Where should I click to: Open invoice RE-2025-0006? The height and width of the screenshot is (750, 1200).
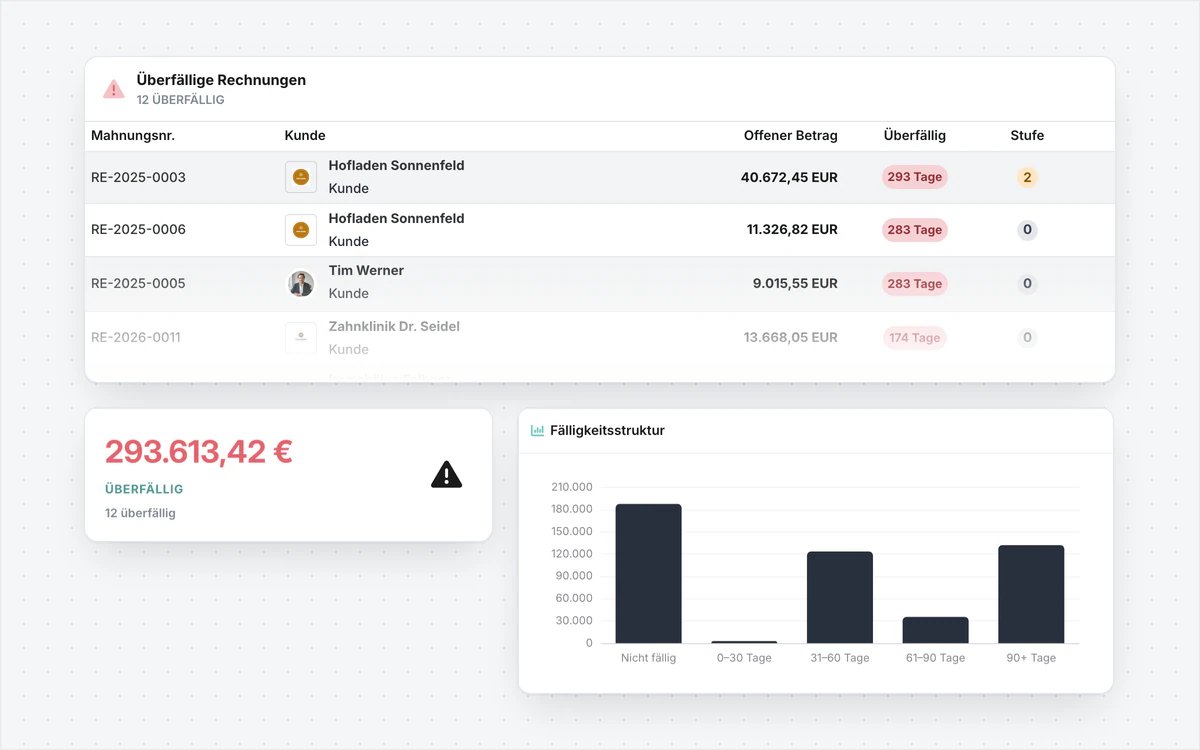click(138, 230)
